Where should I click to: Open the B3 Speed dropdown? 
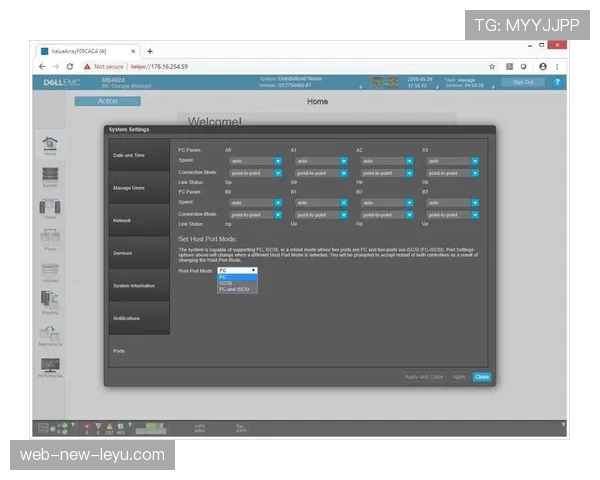click(x=453, y=203)
